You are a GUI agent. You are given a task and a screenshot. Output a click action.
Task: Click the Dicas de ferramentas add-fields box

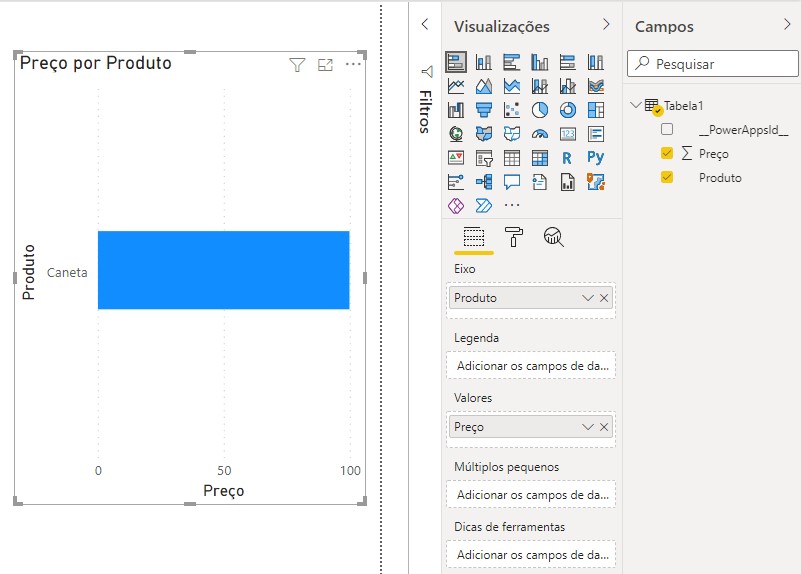(531, 555)
